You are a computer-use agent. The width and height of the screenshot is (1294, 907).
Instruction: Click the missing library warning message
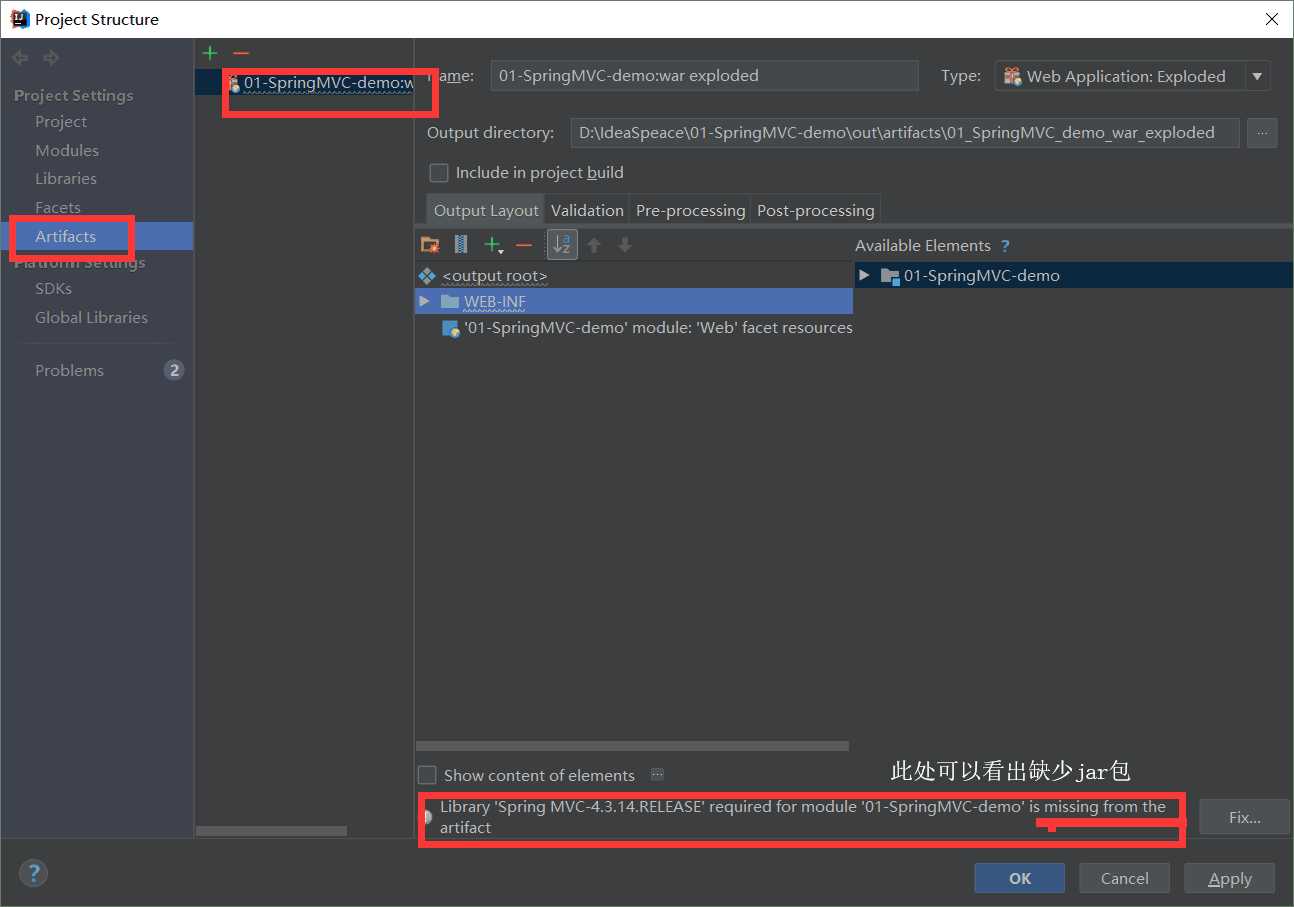[803, 817]
